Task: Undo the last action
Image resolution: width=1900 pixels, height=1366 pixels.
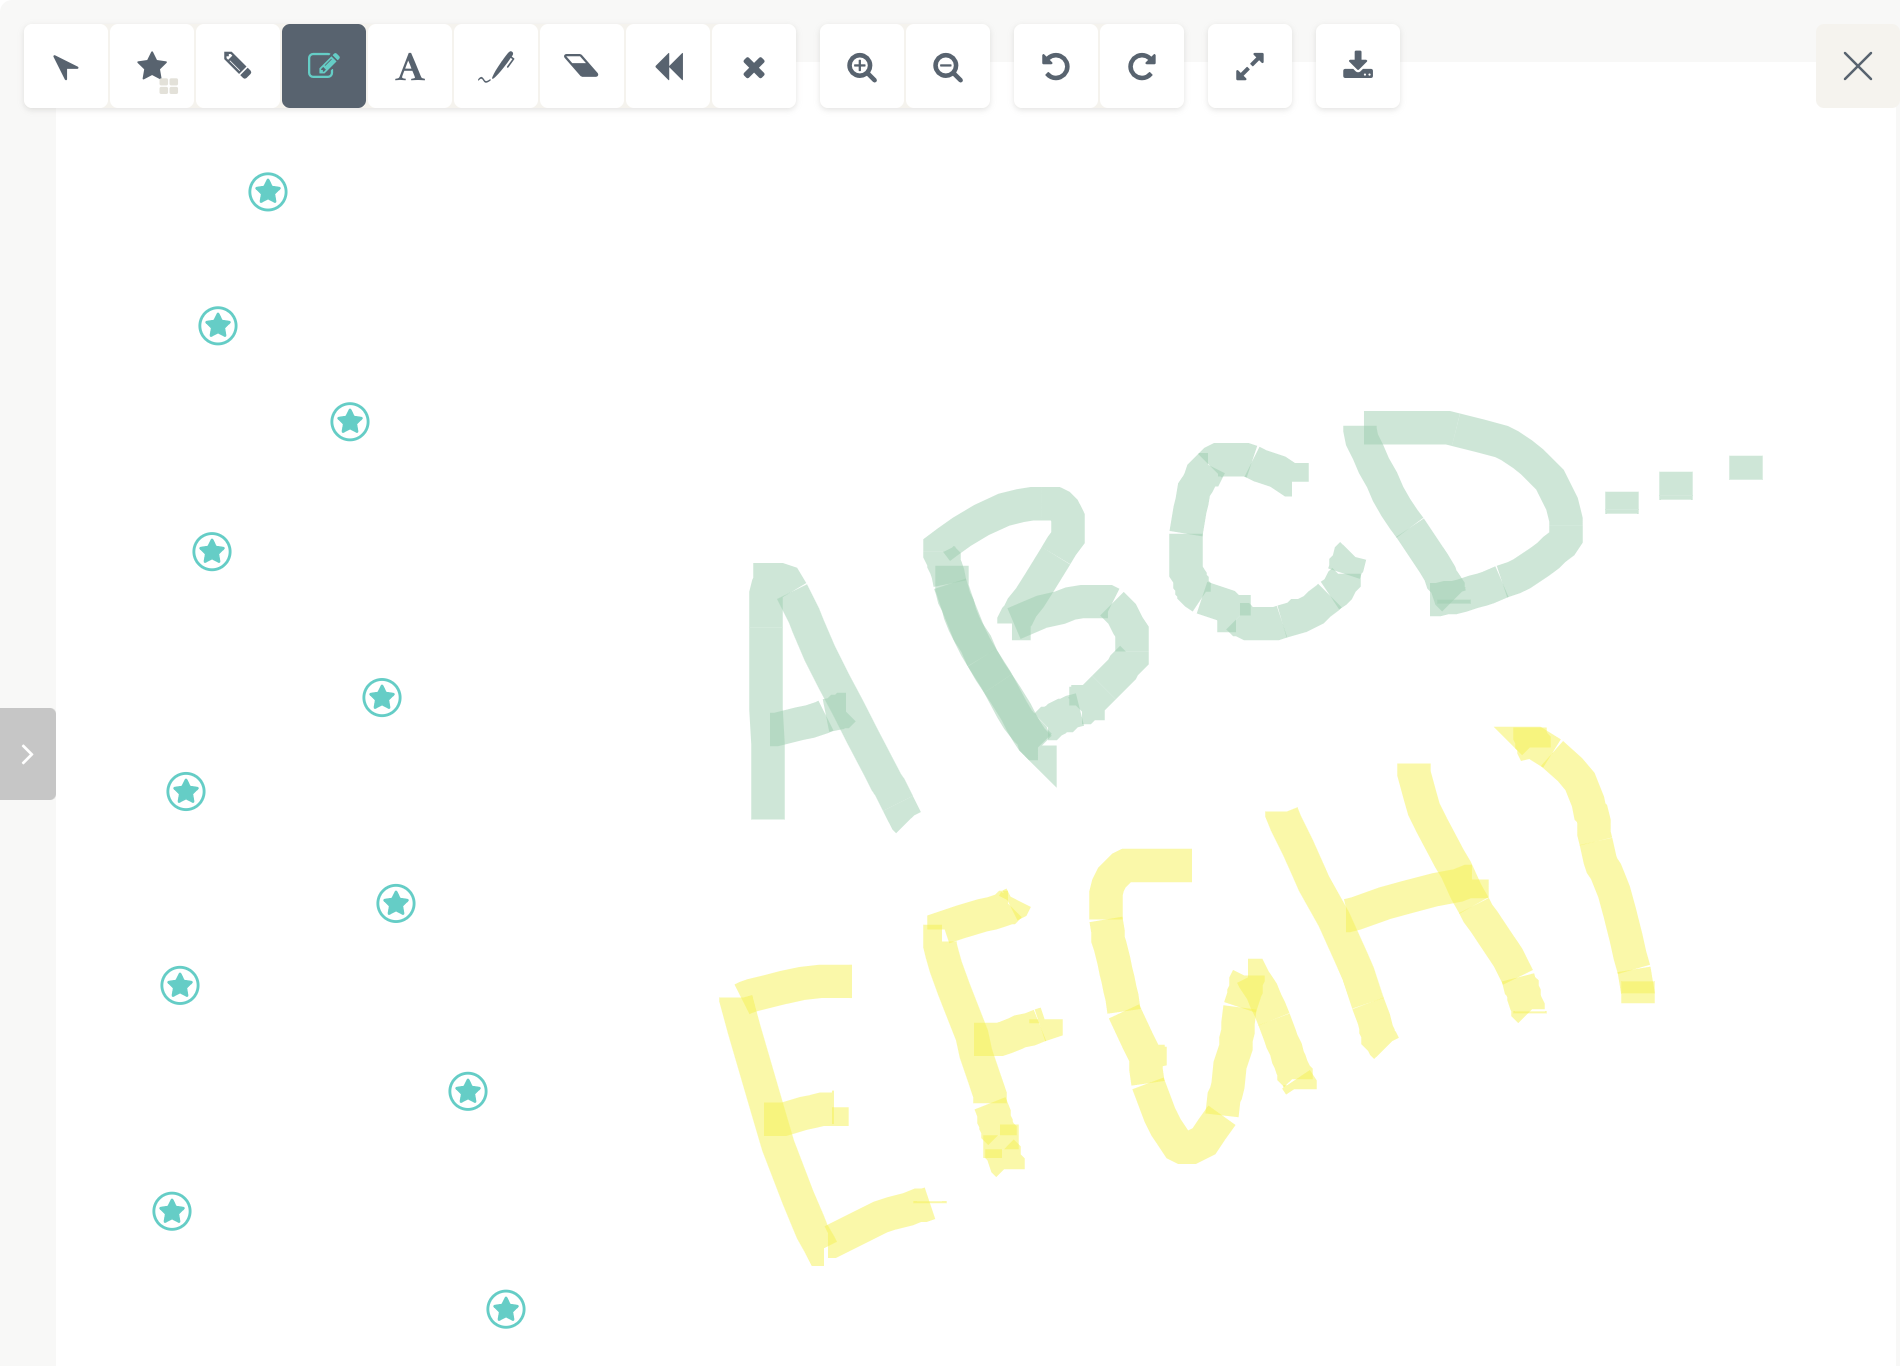Action: (1056, 66)
